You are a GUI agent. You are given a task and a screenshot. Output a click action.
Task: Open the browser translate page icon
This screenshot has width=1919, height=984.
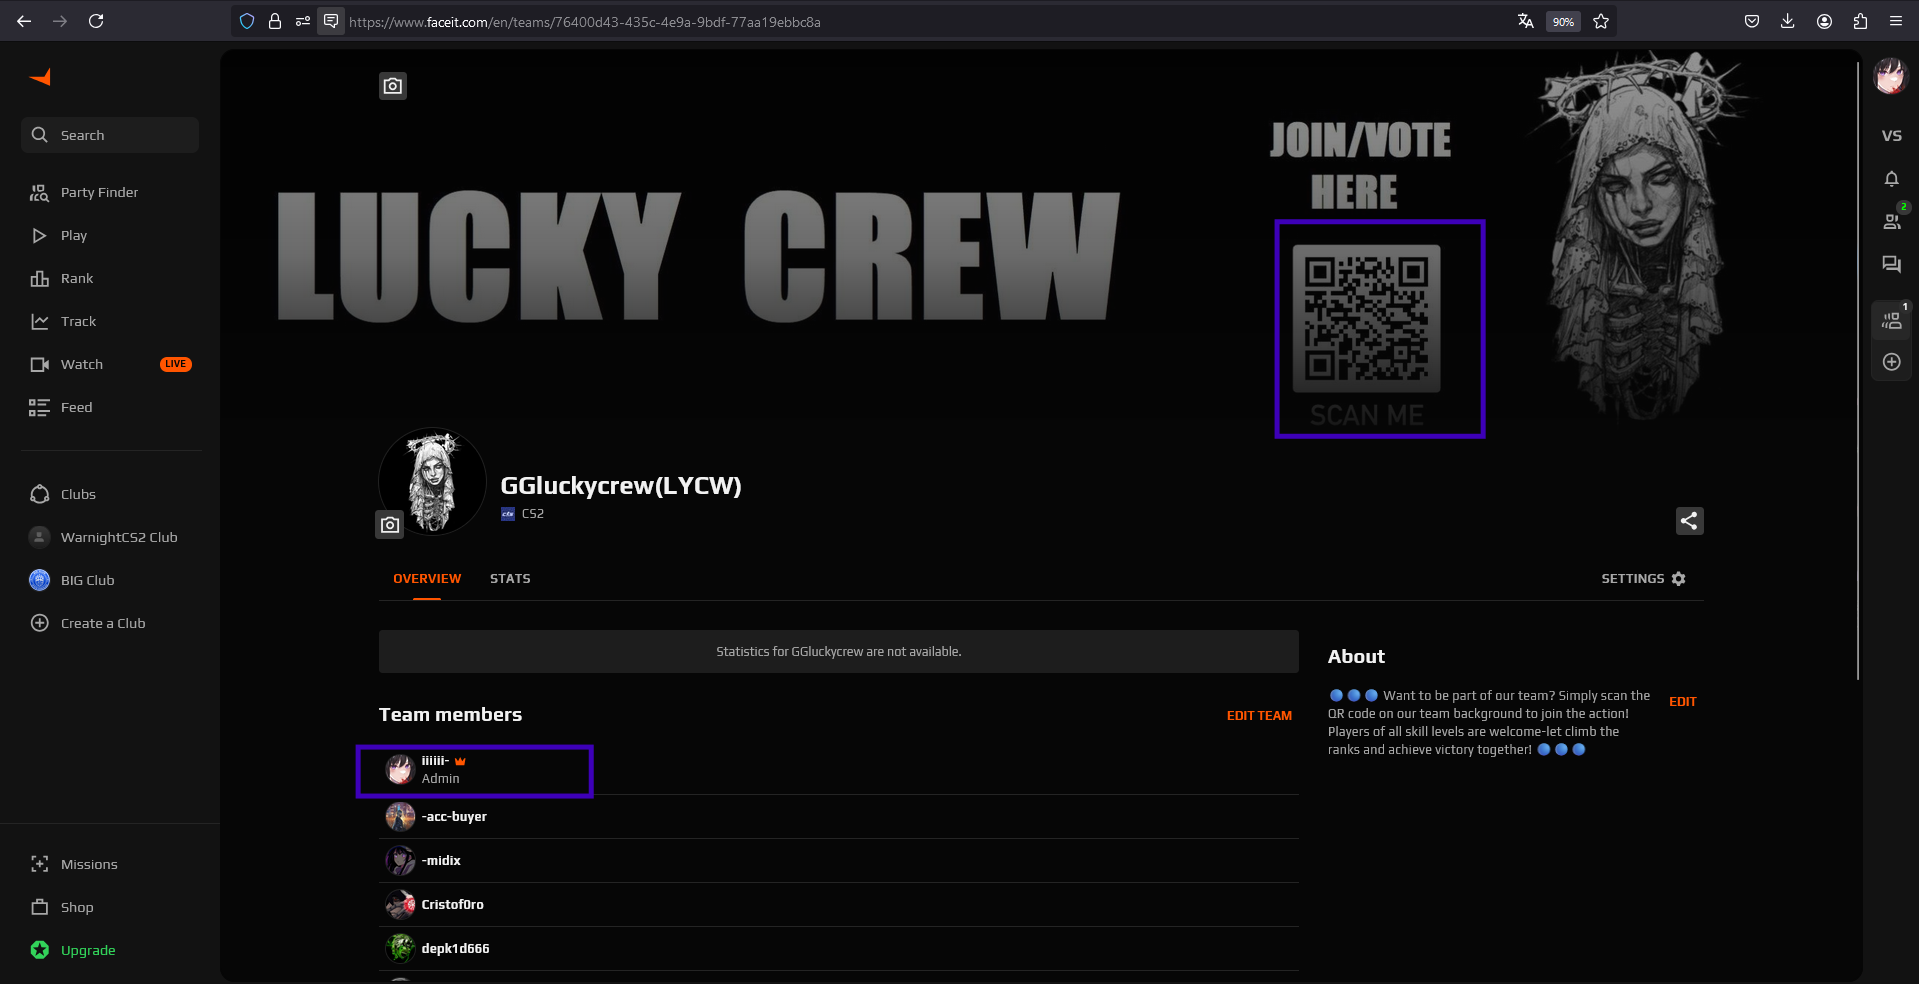(x=1525, y=21)
